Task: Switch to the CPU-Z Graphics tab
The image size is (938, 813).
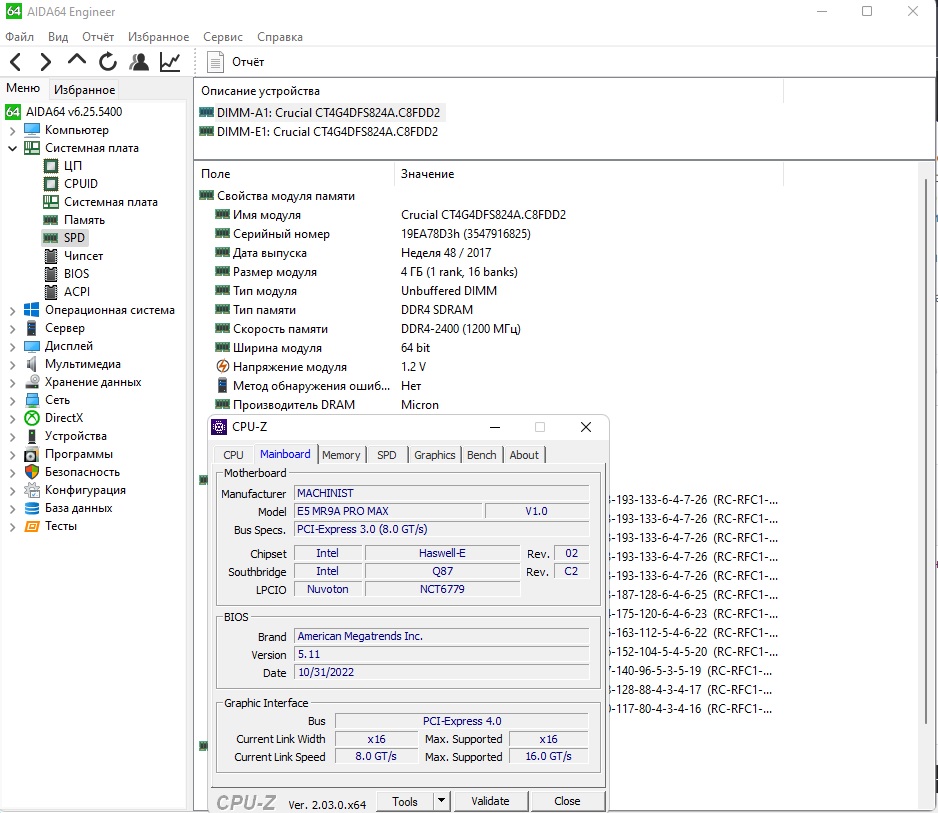Action: coord(434,455)
